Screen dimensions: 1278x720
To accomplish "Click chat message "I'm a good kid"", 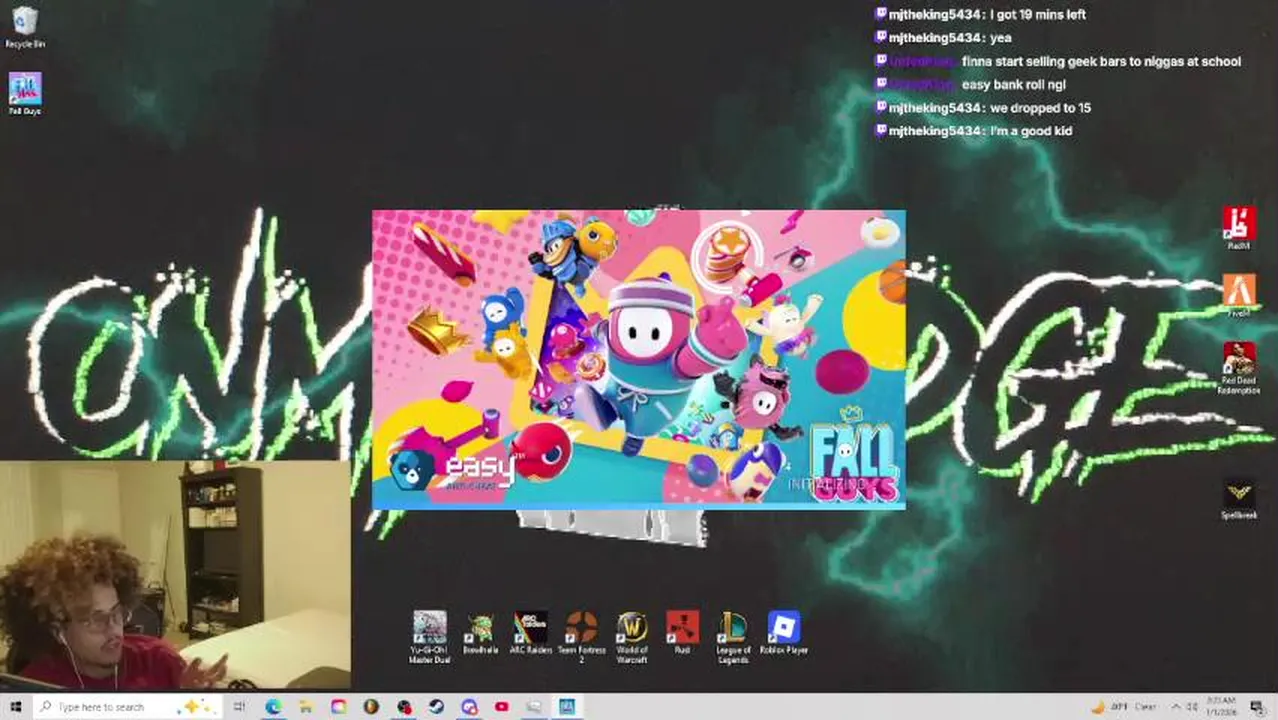I will 1031,131.
